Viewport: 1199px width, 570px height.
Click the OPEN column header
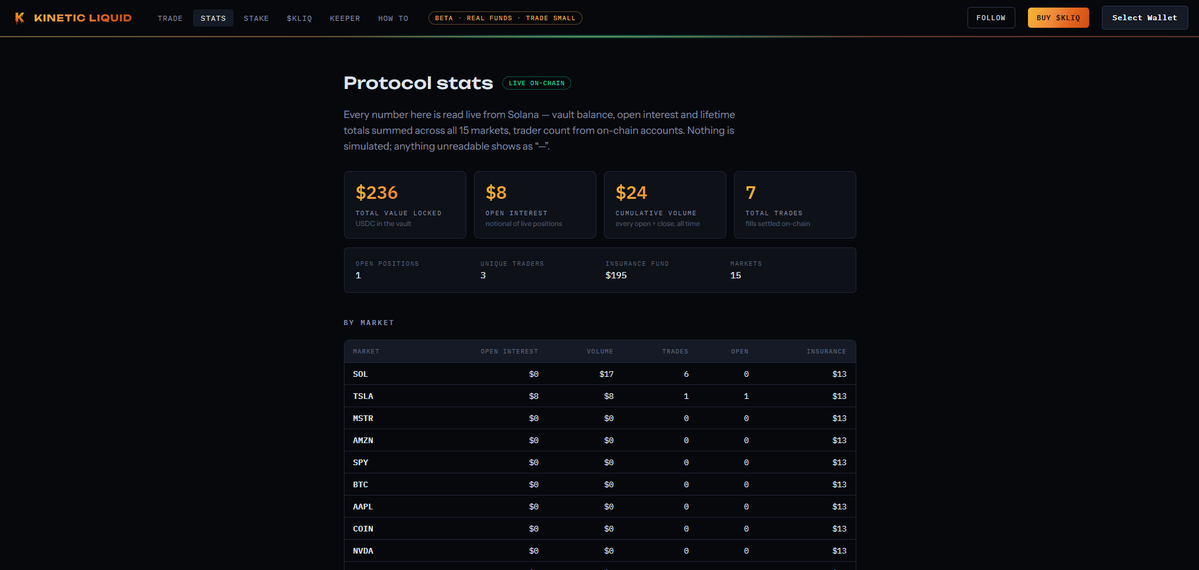739,351
